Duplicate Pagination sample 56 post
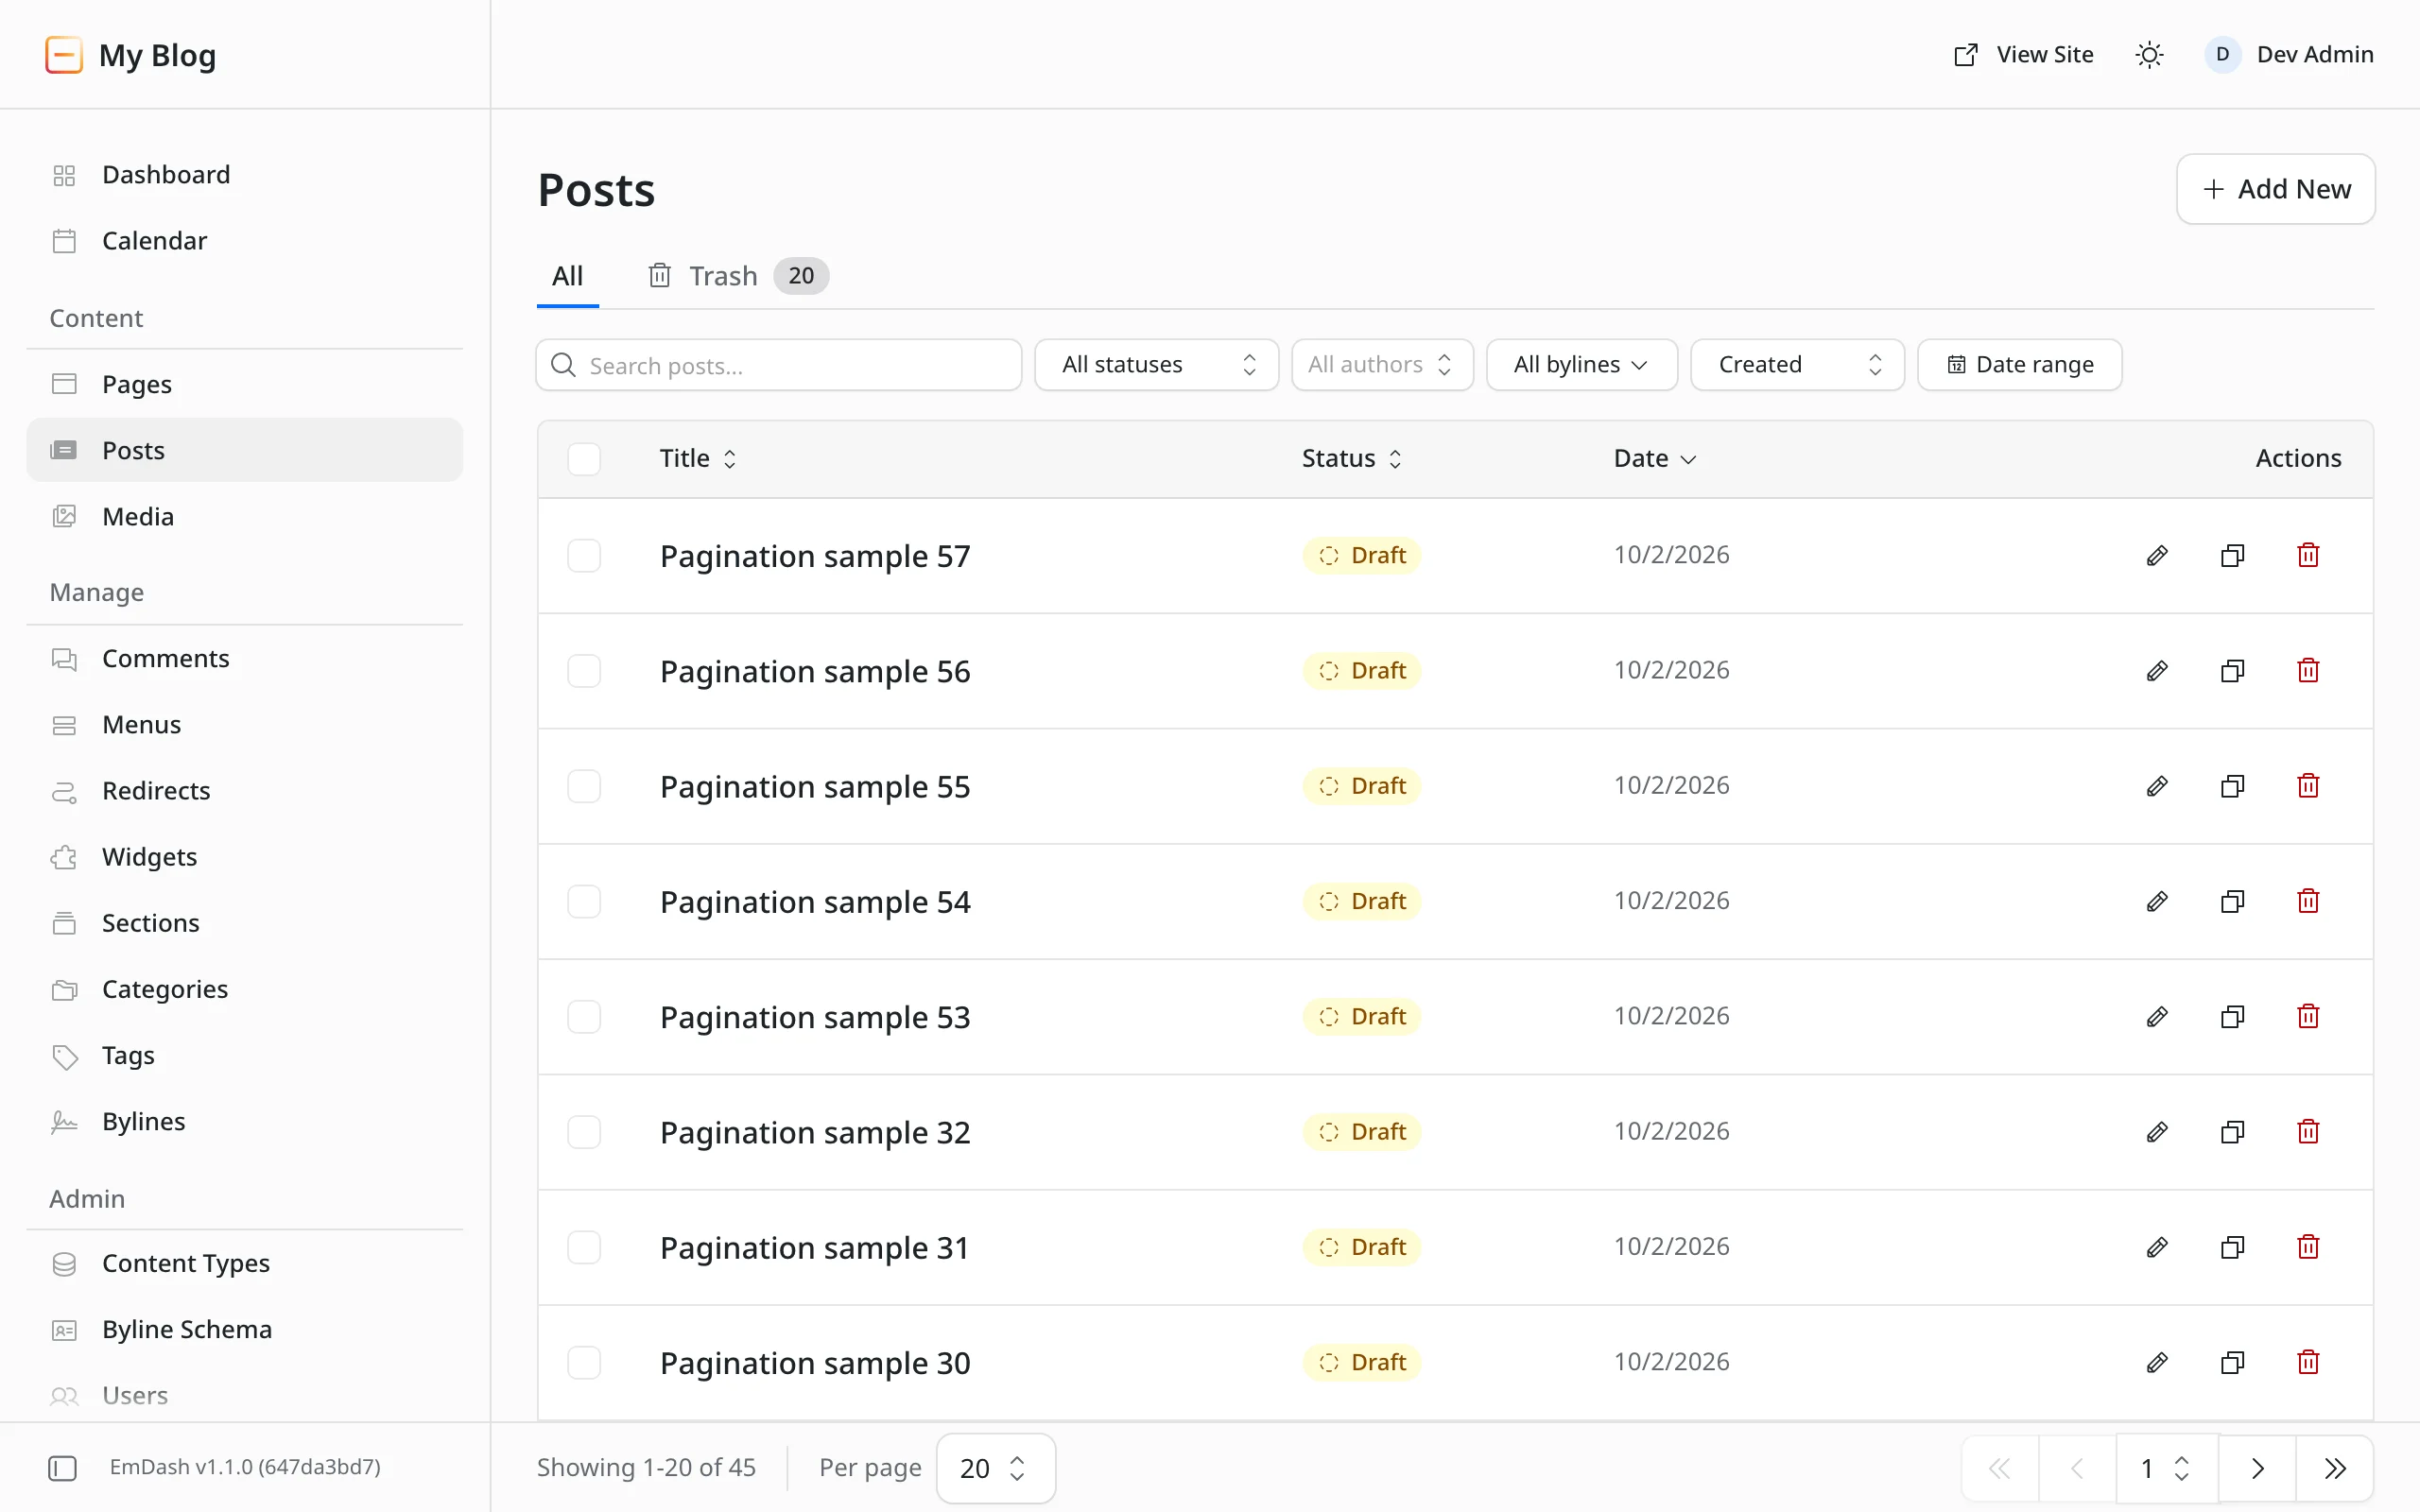 (2232, 670)
